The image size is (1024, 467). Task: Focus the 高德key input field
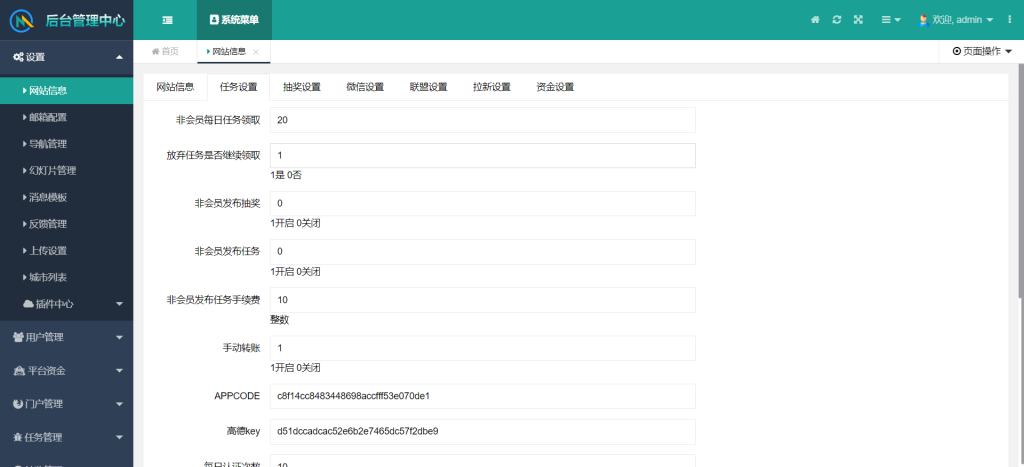pyautogui.click(x=483, y=431)
